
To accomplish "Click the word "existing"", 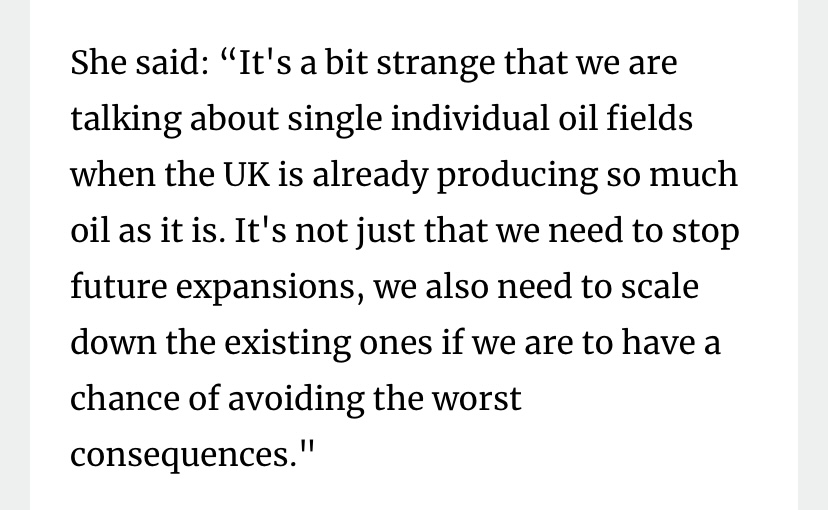I will 287,344.
